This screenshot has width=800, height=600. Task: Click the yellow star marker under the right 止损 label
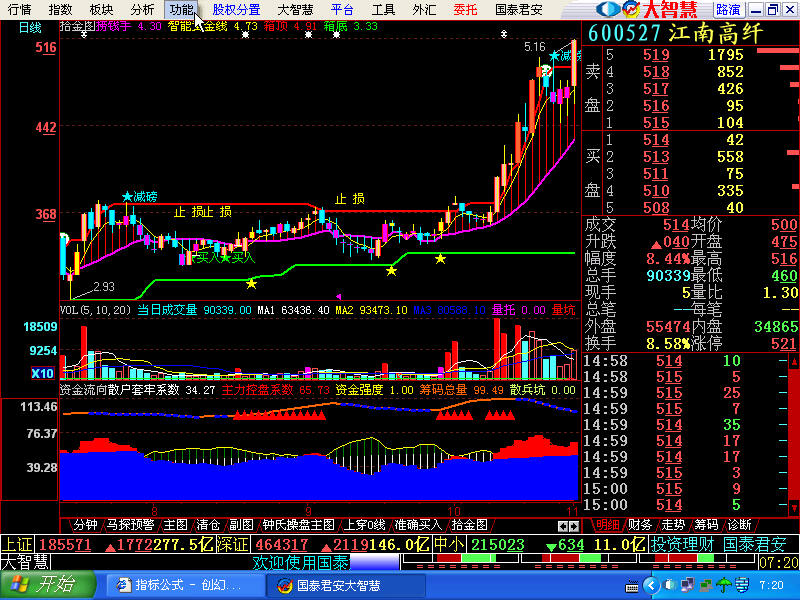pos(391,270)
